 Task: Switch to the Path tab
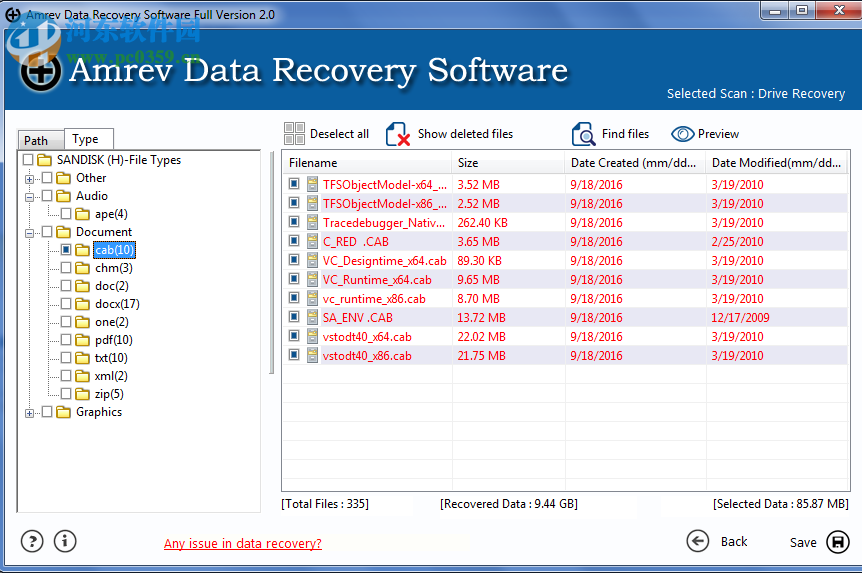click(41, 140)
